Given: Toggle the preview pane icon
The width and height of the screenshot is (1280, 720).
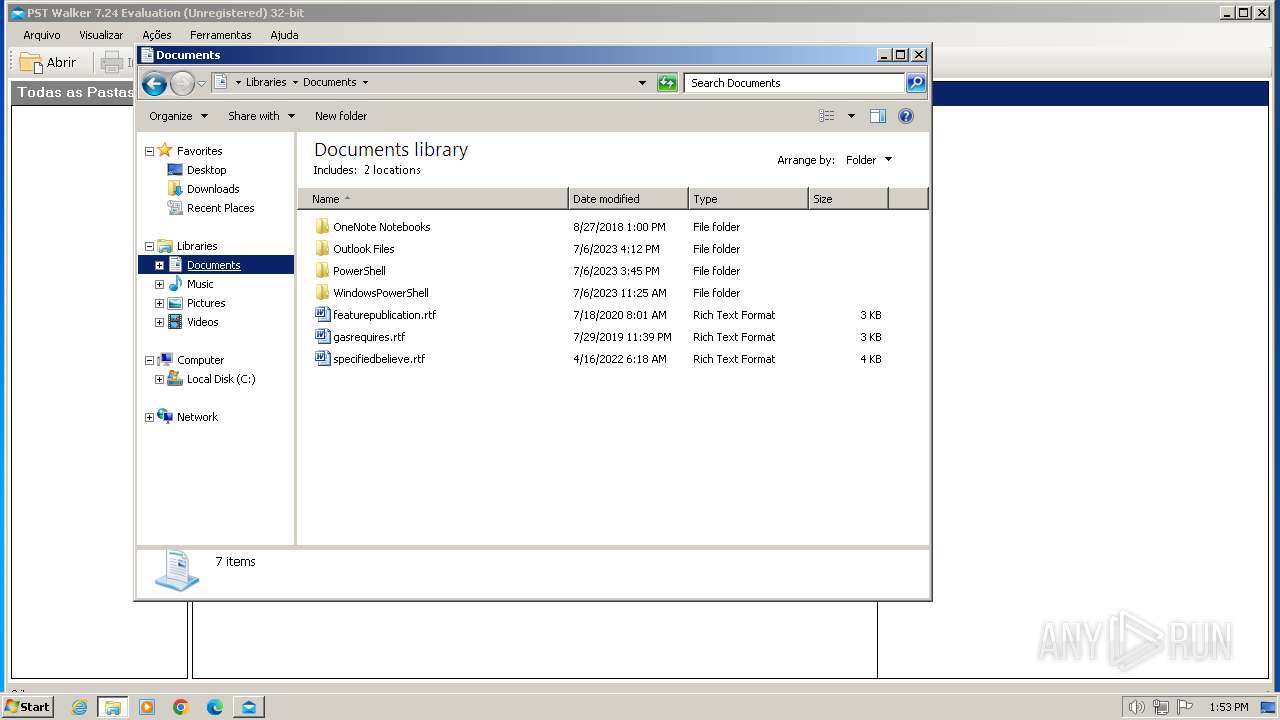Looking at the screenshot, I should click(x=878, y=116).
